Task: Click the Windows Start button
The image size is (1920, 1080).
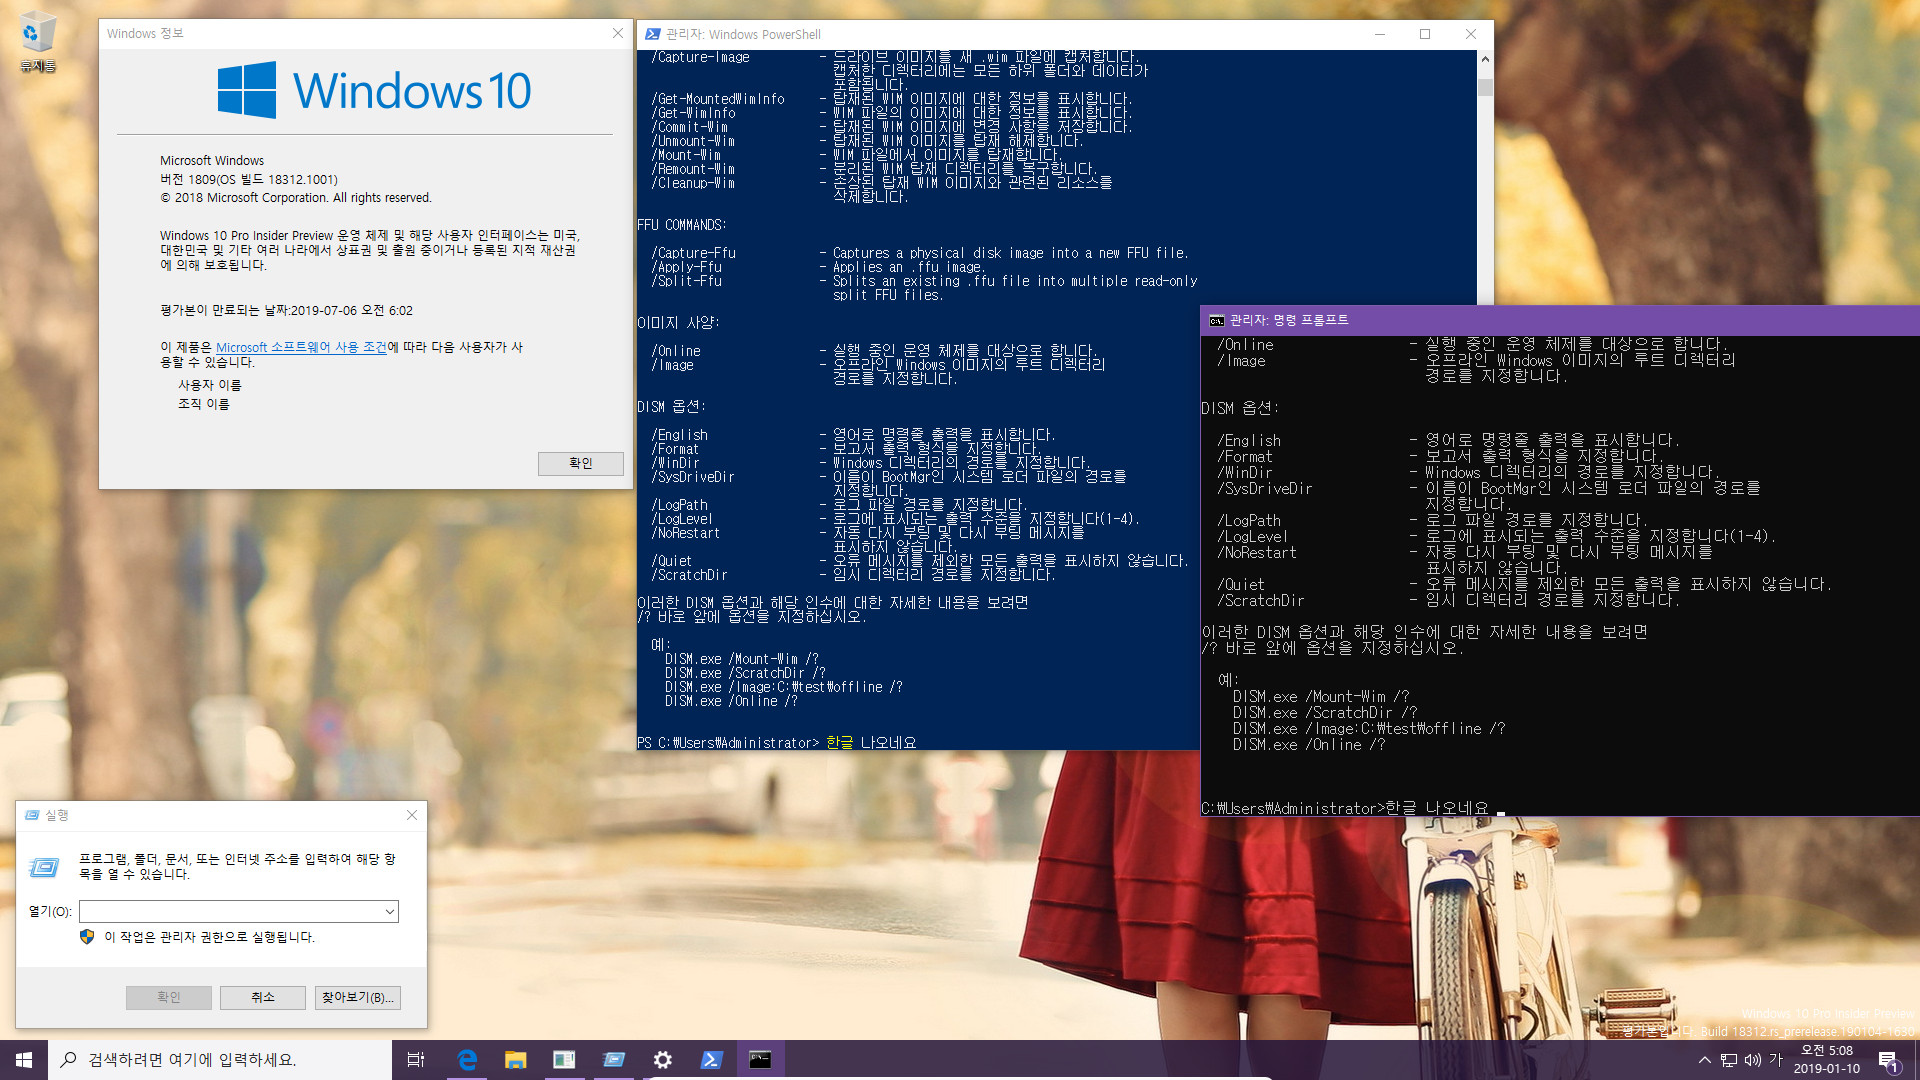Action: pos(24,1060)
